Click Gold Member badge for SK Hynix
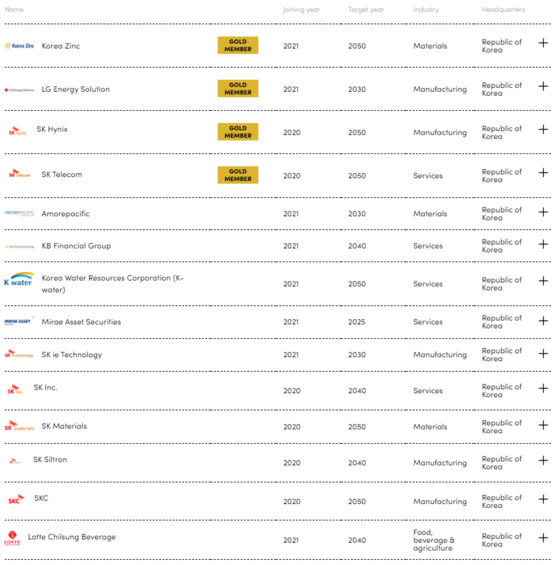Viewport: 560px width, 565px height. pyautogui.click(x=238, y=132)
